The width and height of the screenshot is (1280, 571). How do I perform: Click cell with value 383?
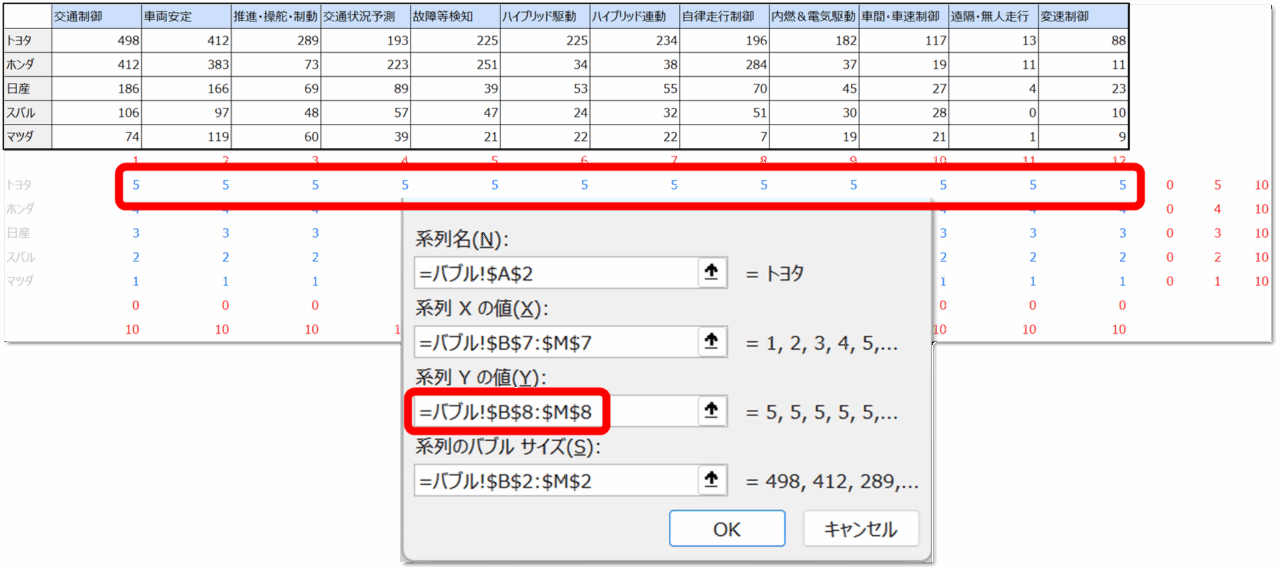186,64
